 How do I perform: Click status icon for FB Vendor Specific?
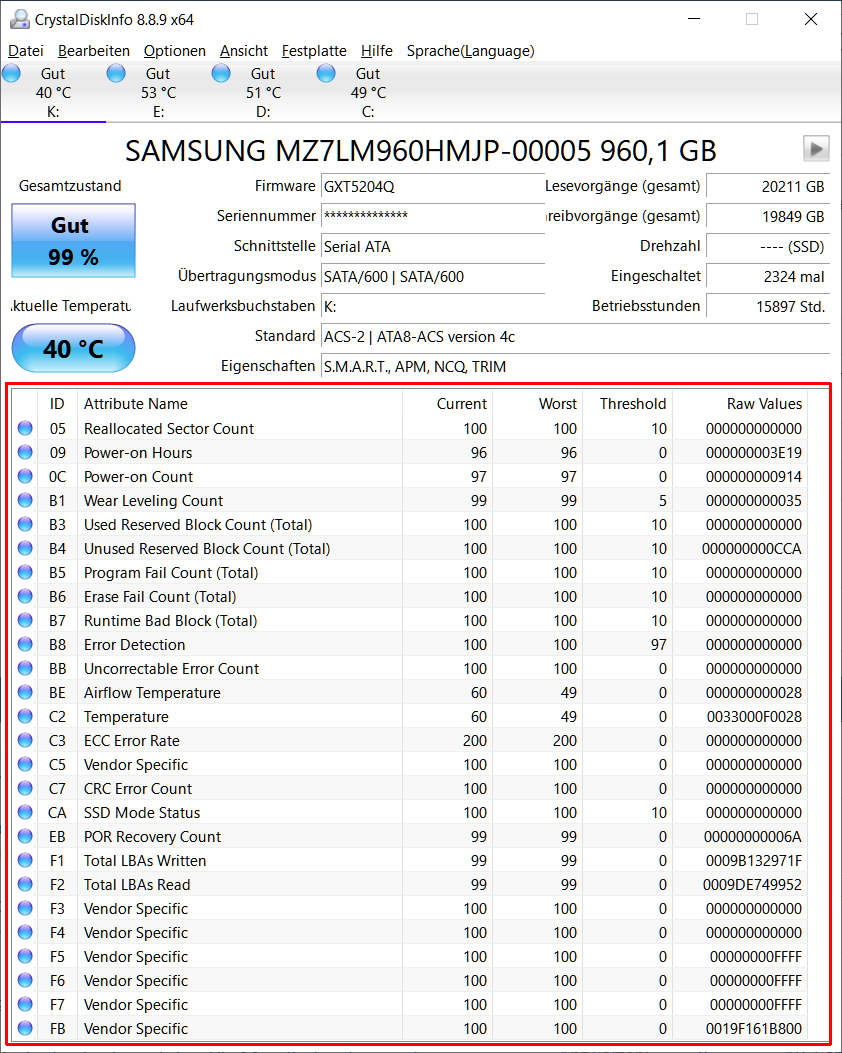(x=25, y=1028)
